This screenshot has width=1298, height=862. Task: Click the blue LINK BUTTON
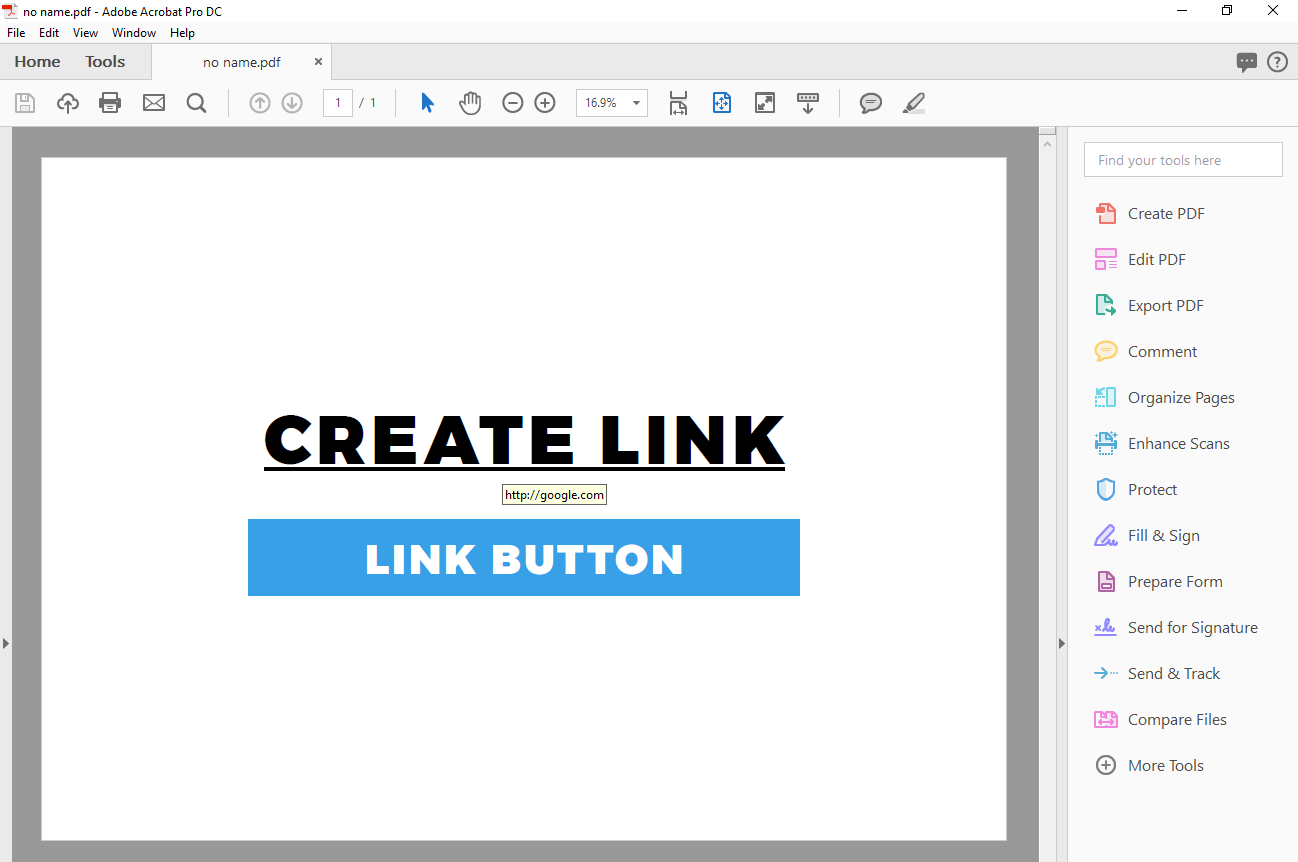coord(523,558)
